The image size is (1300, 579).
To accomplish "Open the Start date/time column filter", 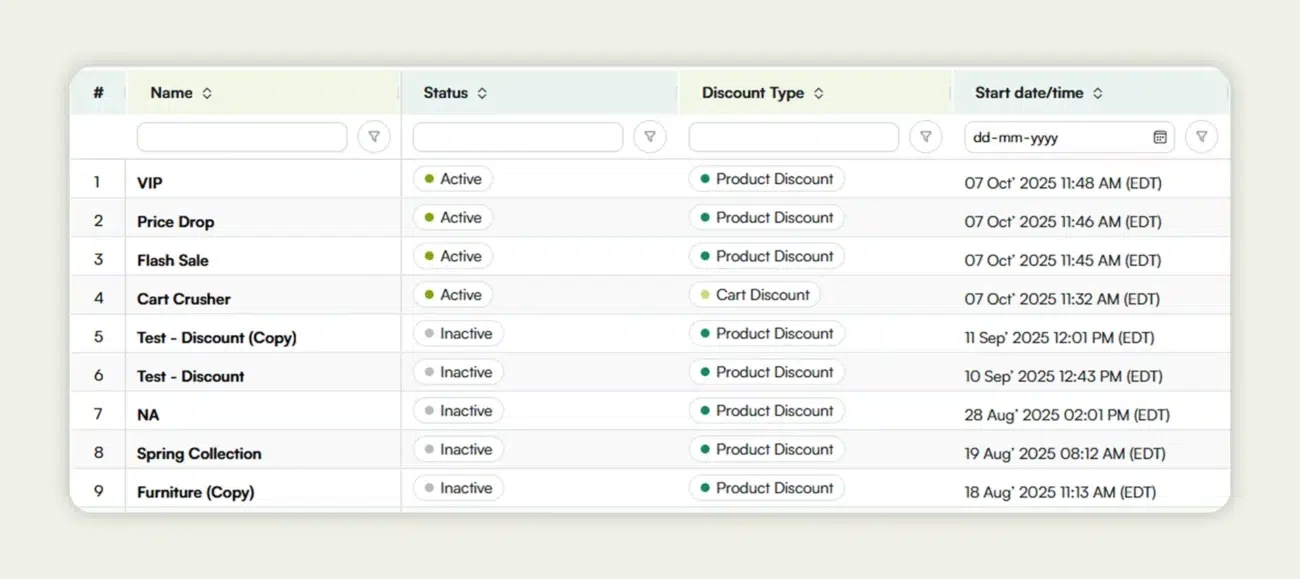I will coord(1202,137).
